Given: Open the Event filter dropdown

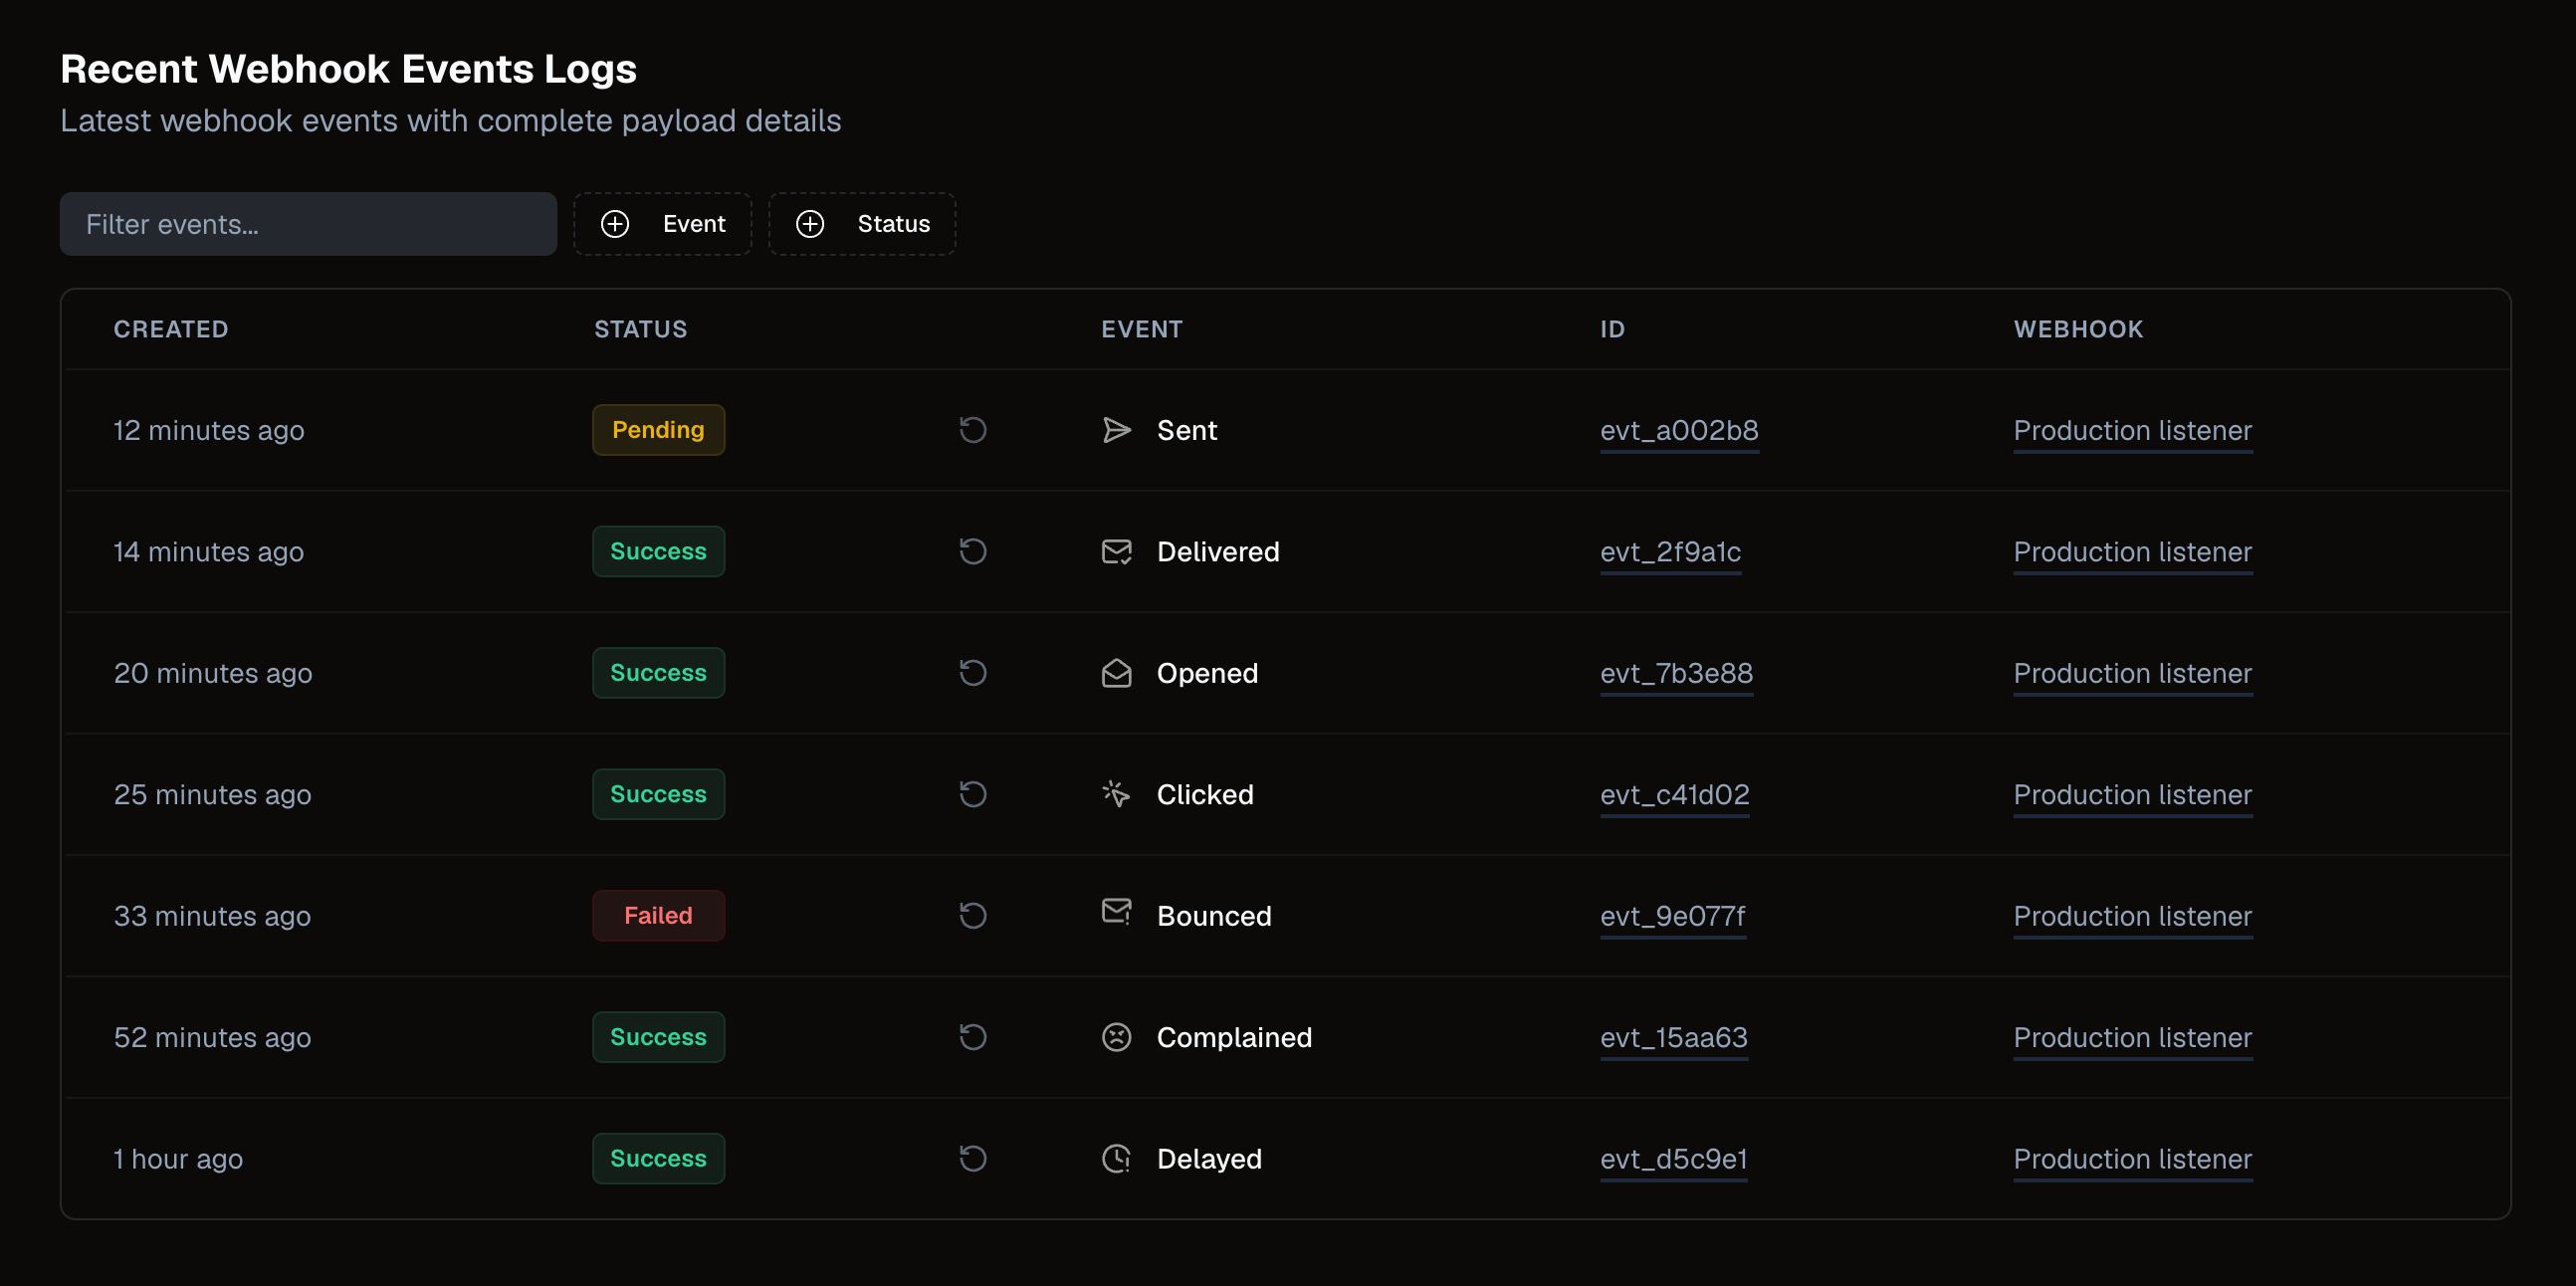Looking at the screenshot, I should [x=662, y=224].
